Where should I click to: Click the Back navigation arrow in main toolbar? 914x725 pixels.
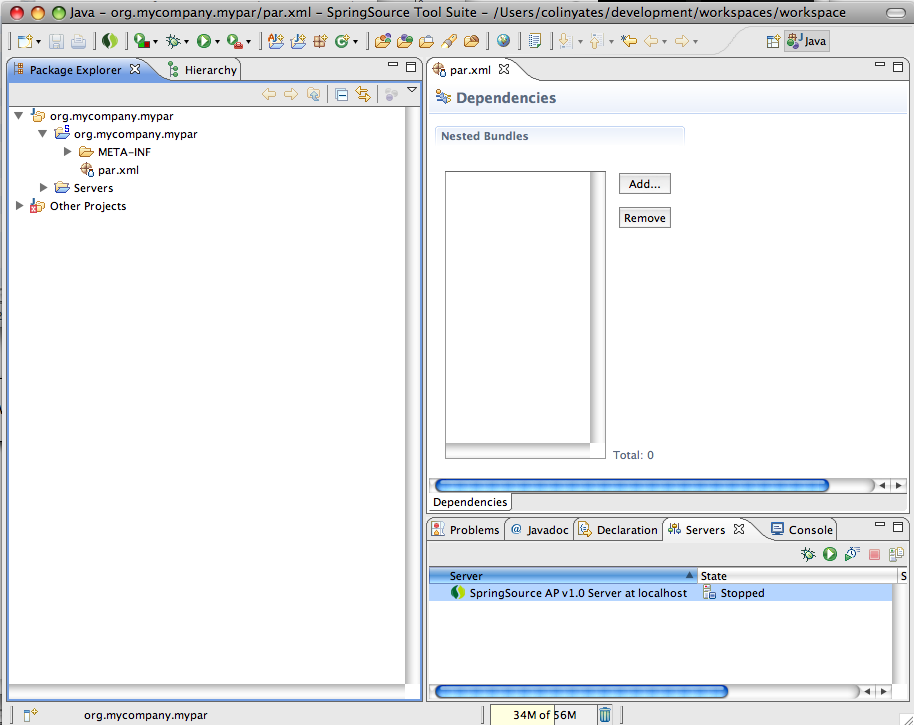(x=651, y=41)
